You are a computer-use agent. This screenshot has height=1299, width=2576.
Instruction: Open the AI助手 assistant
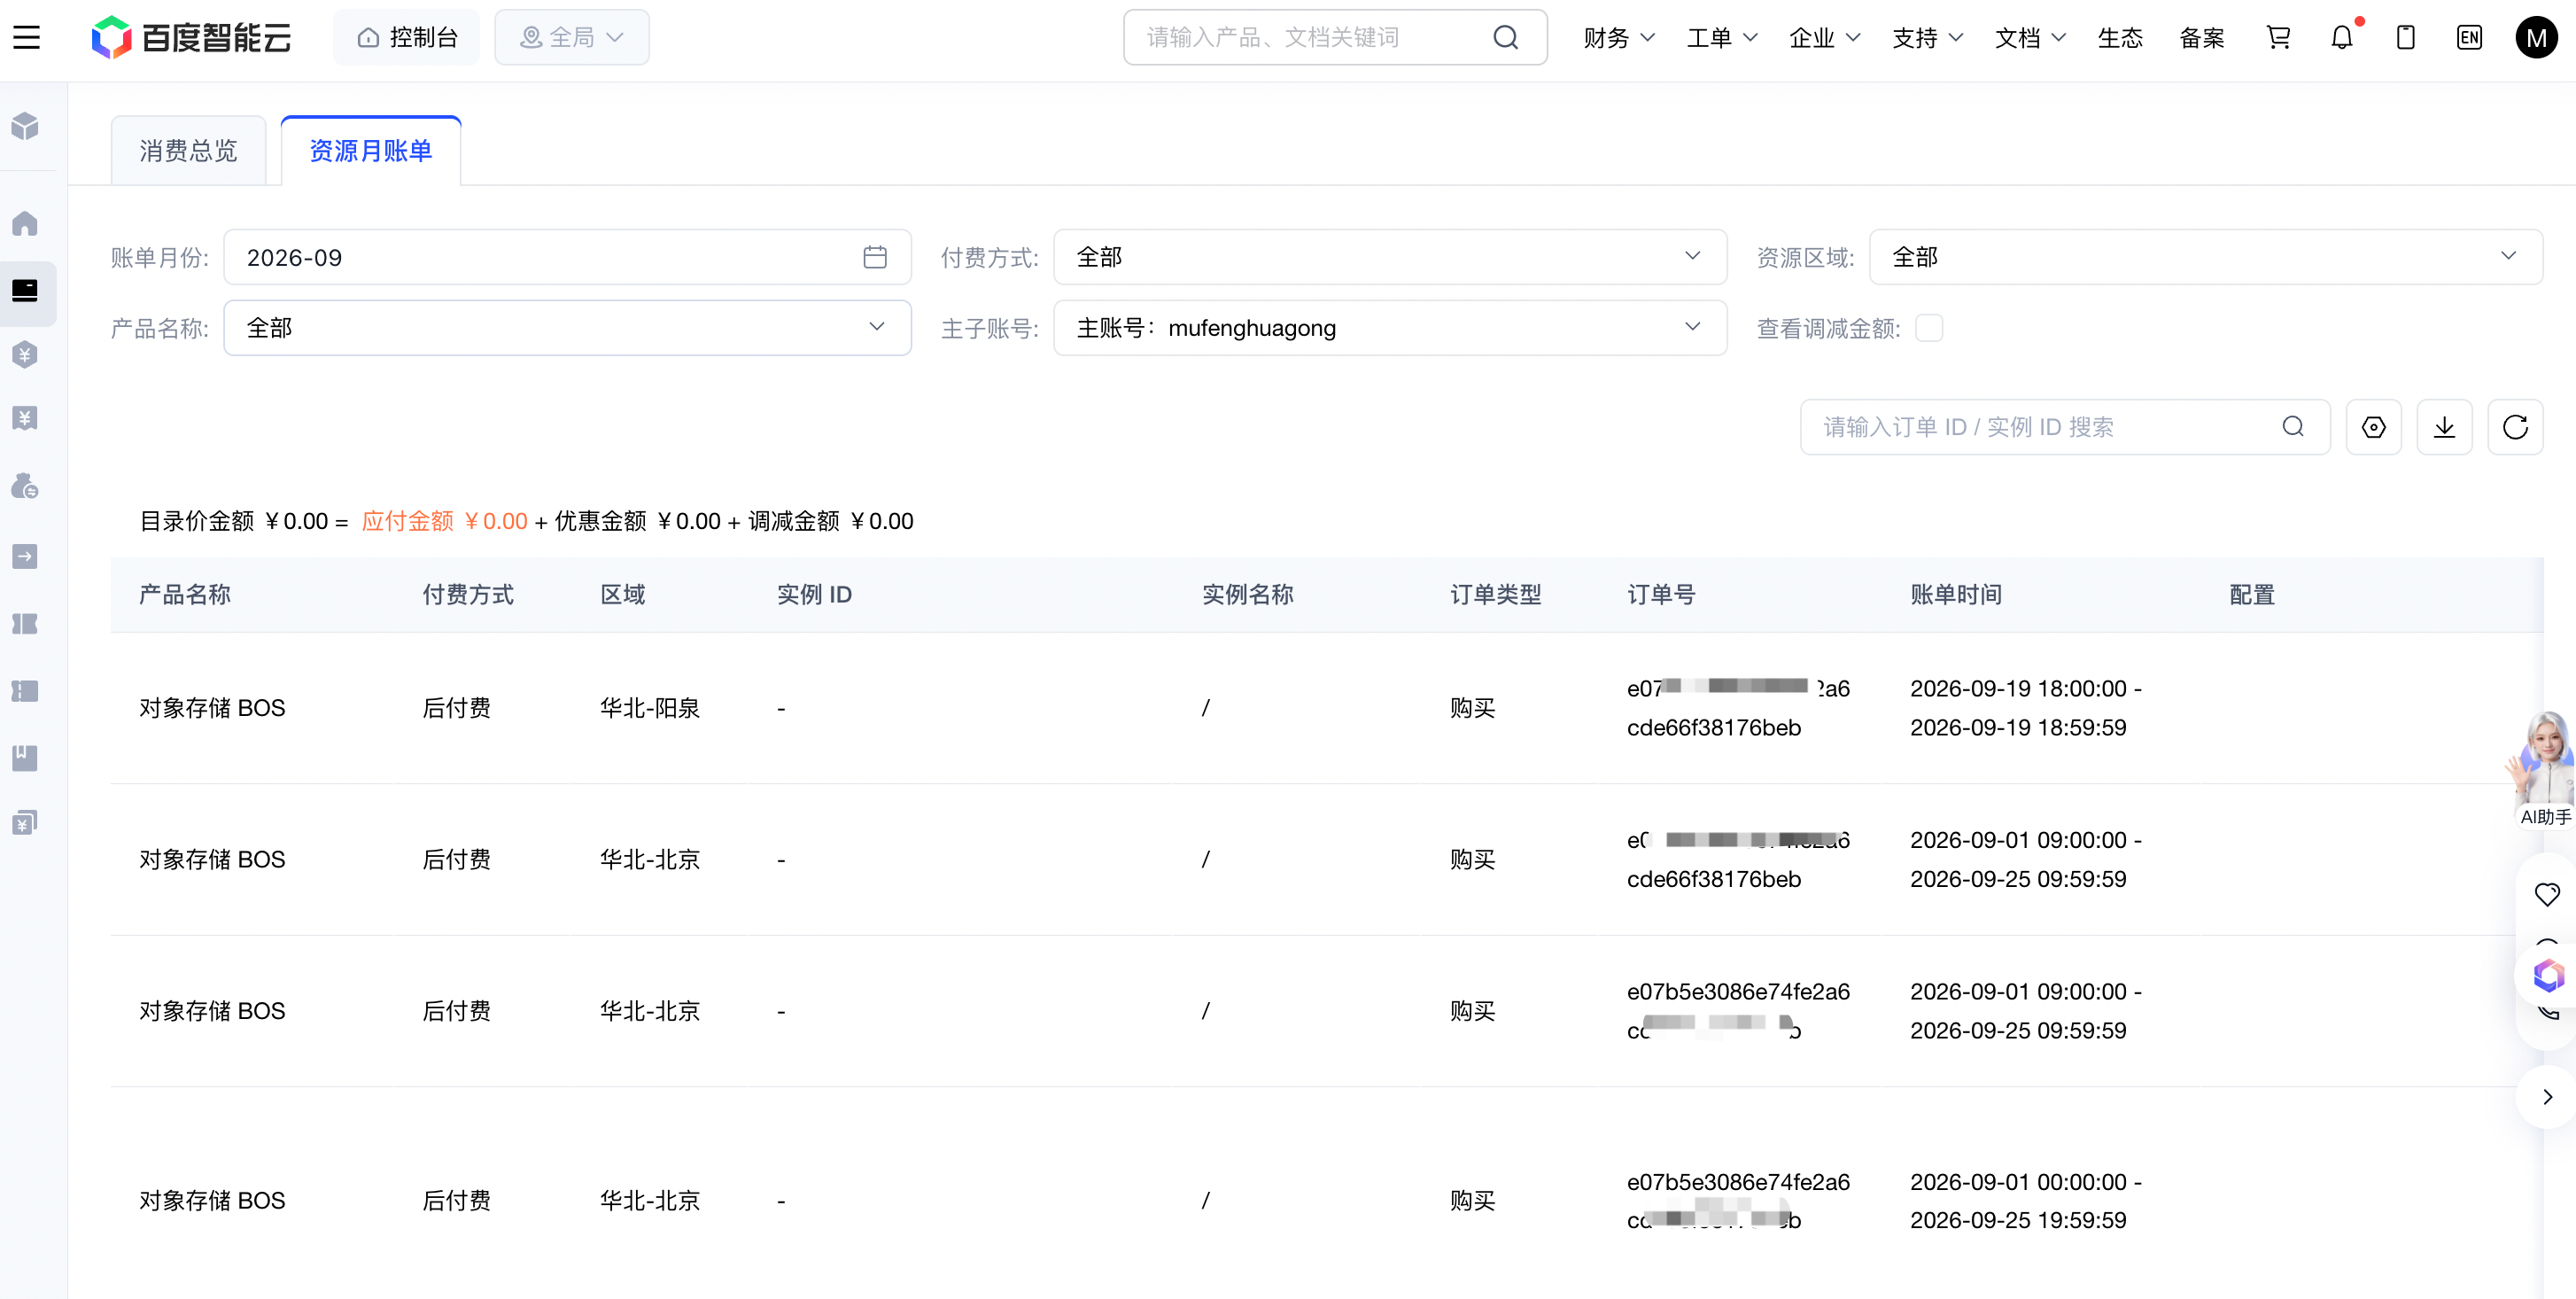click(2544, 770)
